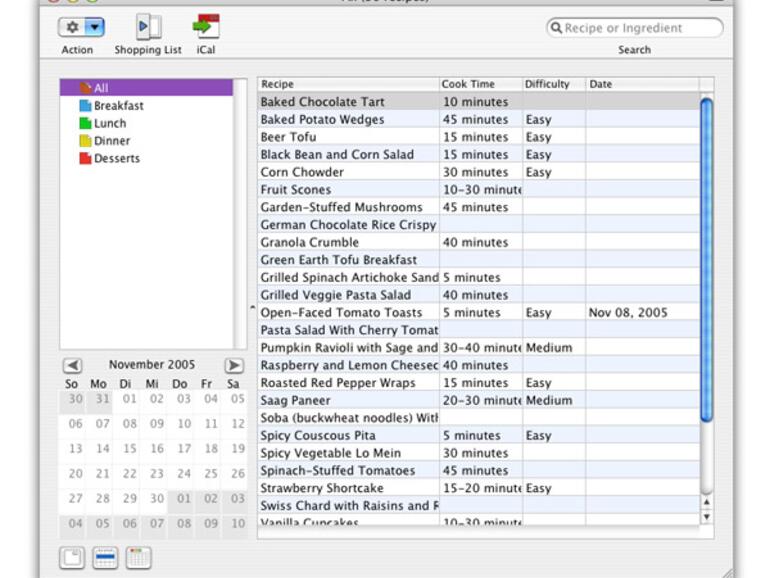
Task: Open the Shopping List toolbar icon
Action: [148, 27]
